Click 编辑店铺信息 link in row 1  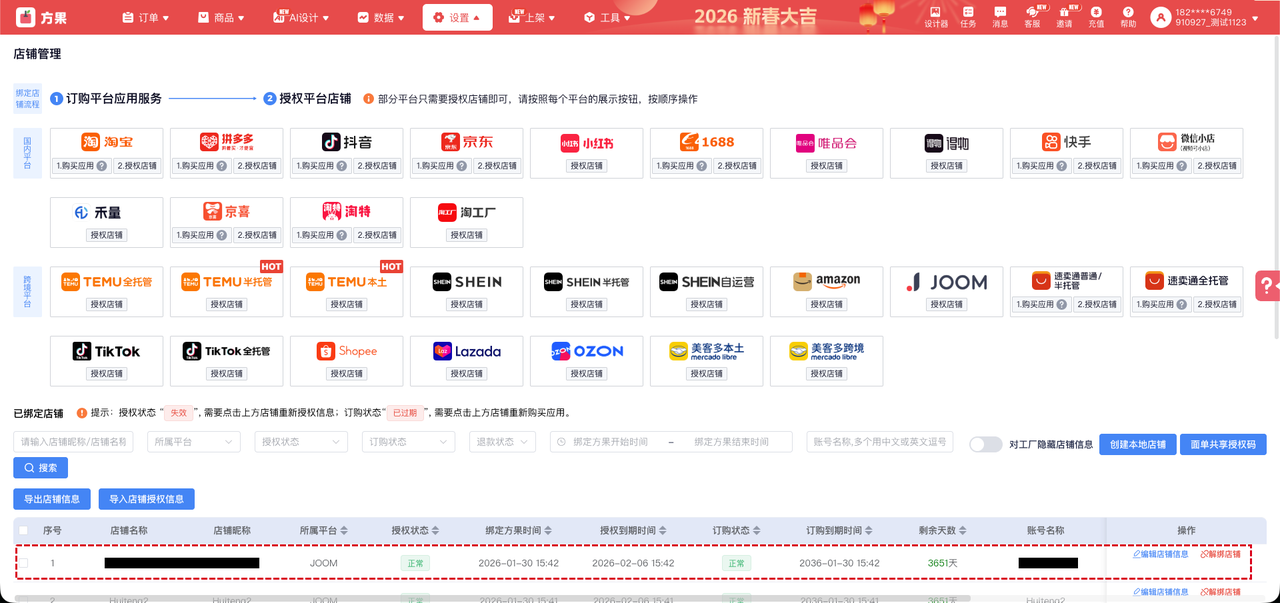(1160, 554)
